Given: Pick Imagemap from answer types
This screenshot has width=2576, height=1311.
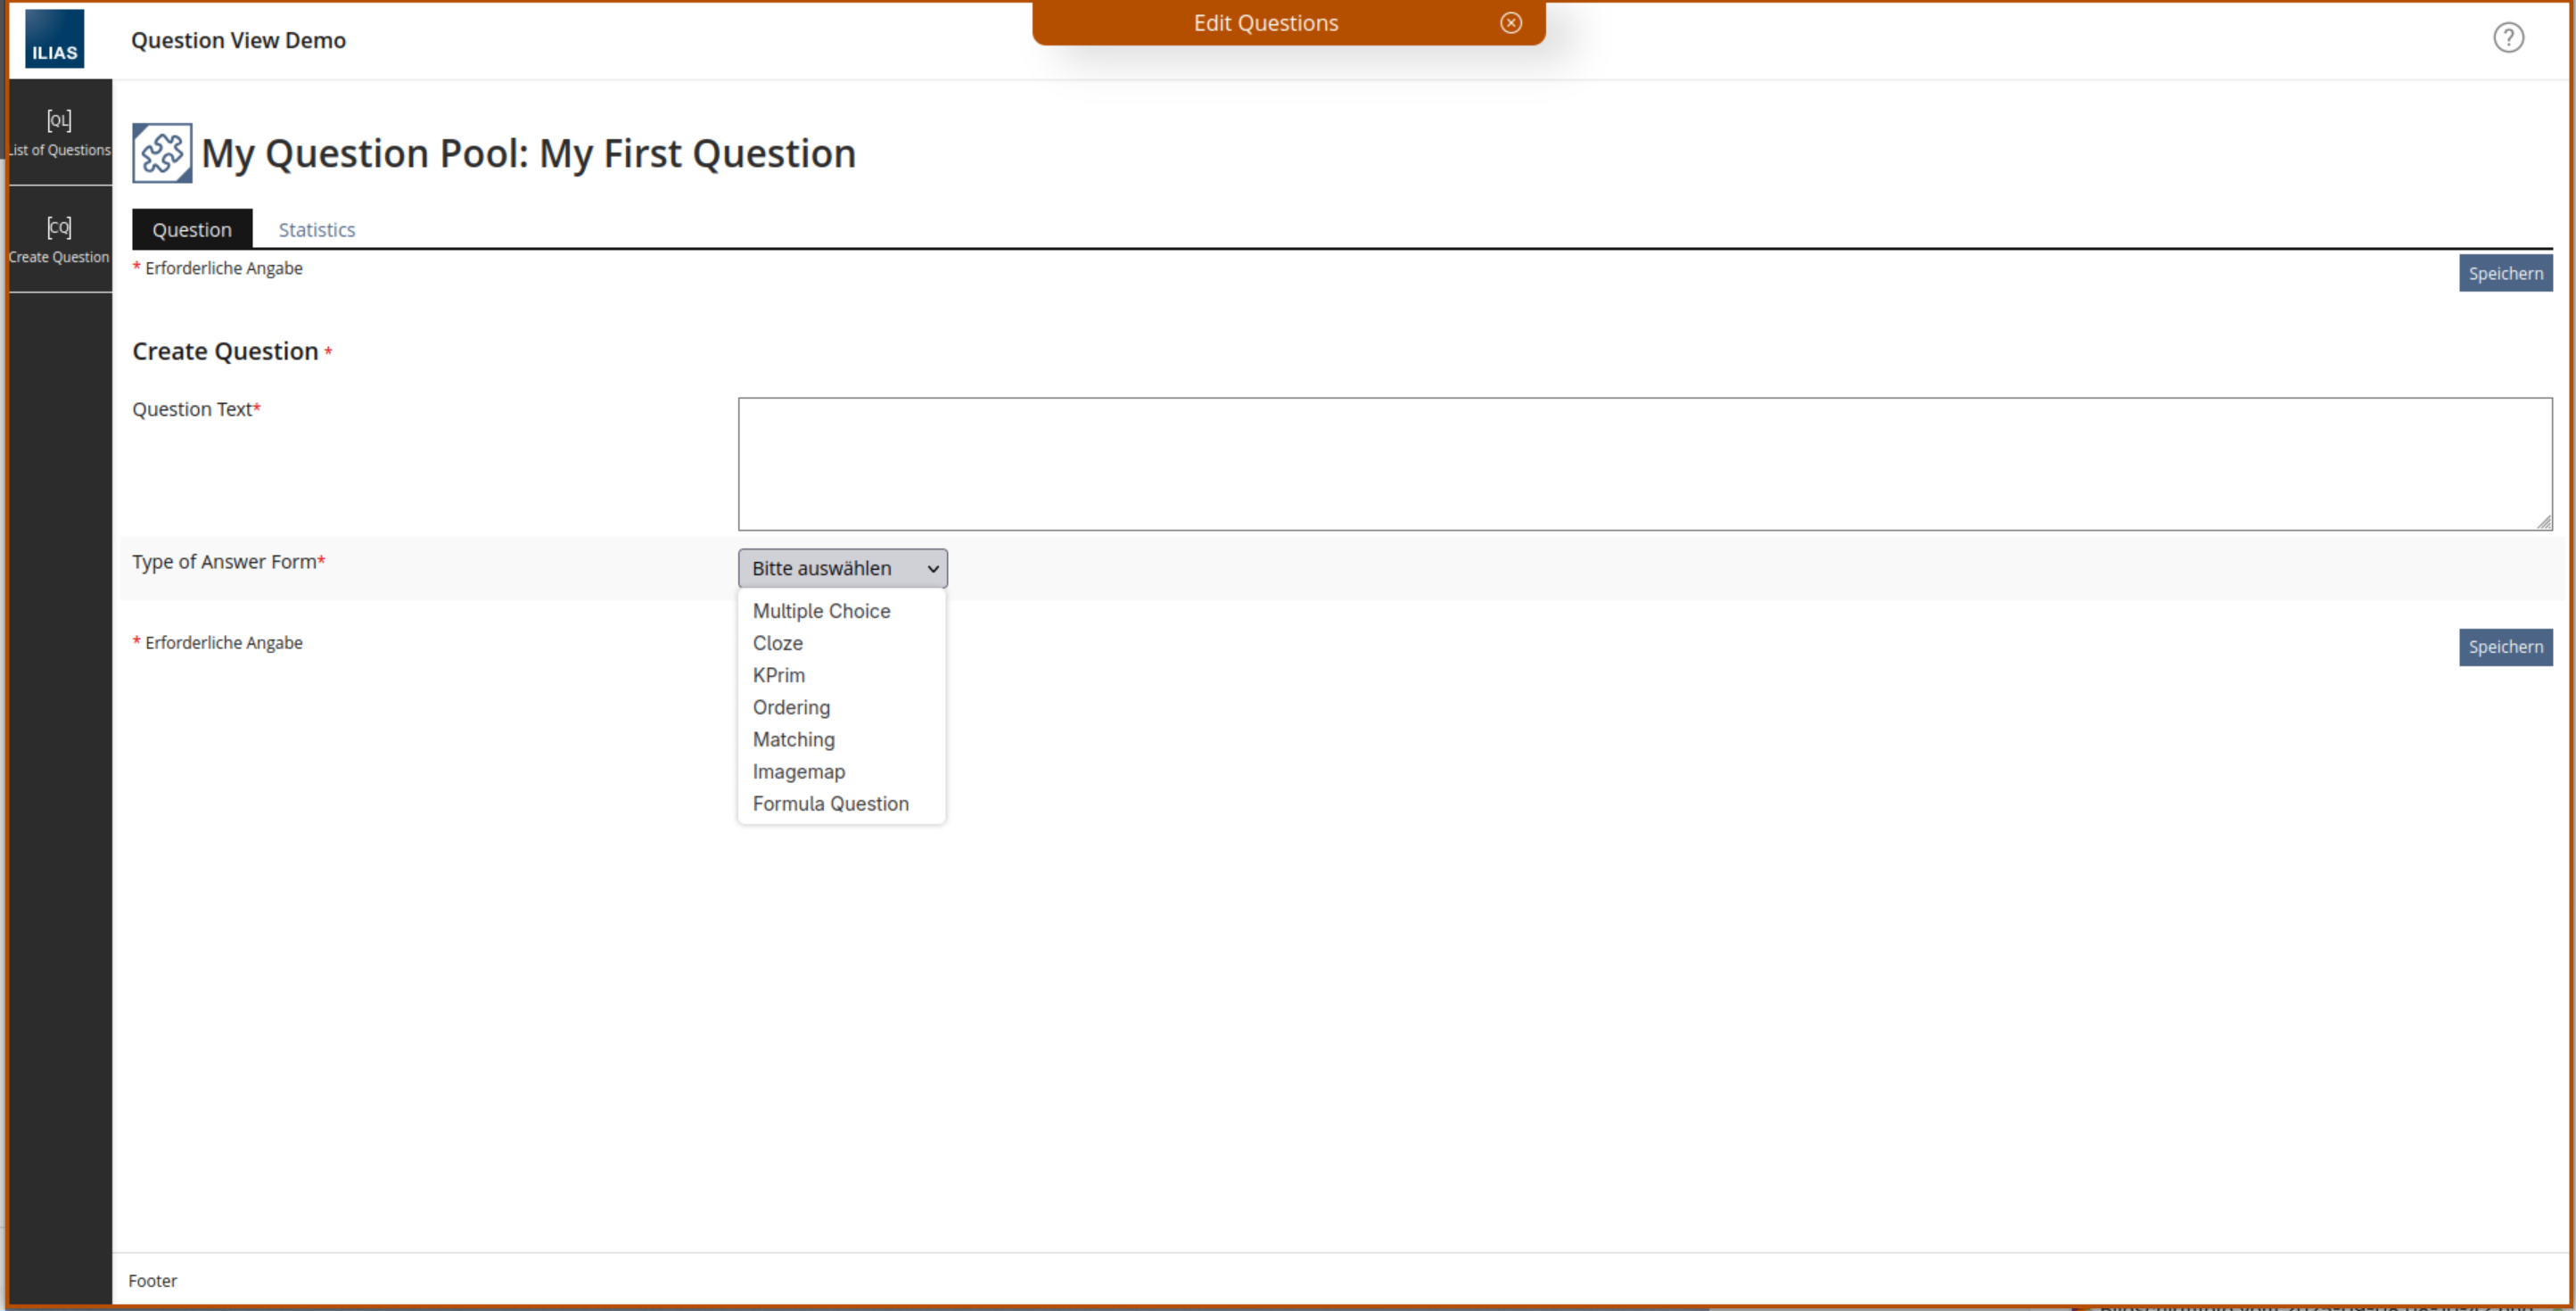Looking at the screenshot, I should [798, 771].
